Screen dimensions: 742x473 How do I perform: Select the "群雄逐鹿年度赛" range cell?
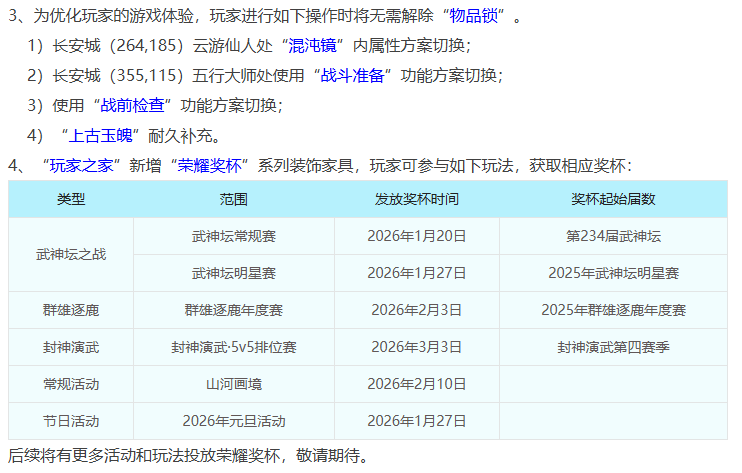click(234, 310)
